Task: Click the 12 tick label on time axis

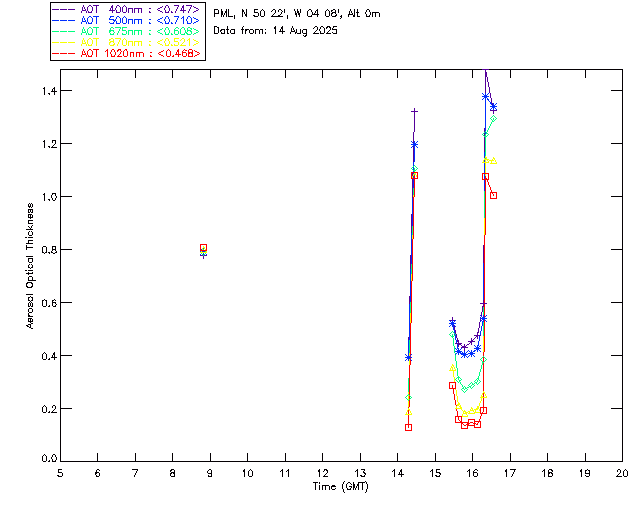Action: [322, 472]
